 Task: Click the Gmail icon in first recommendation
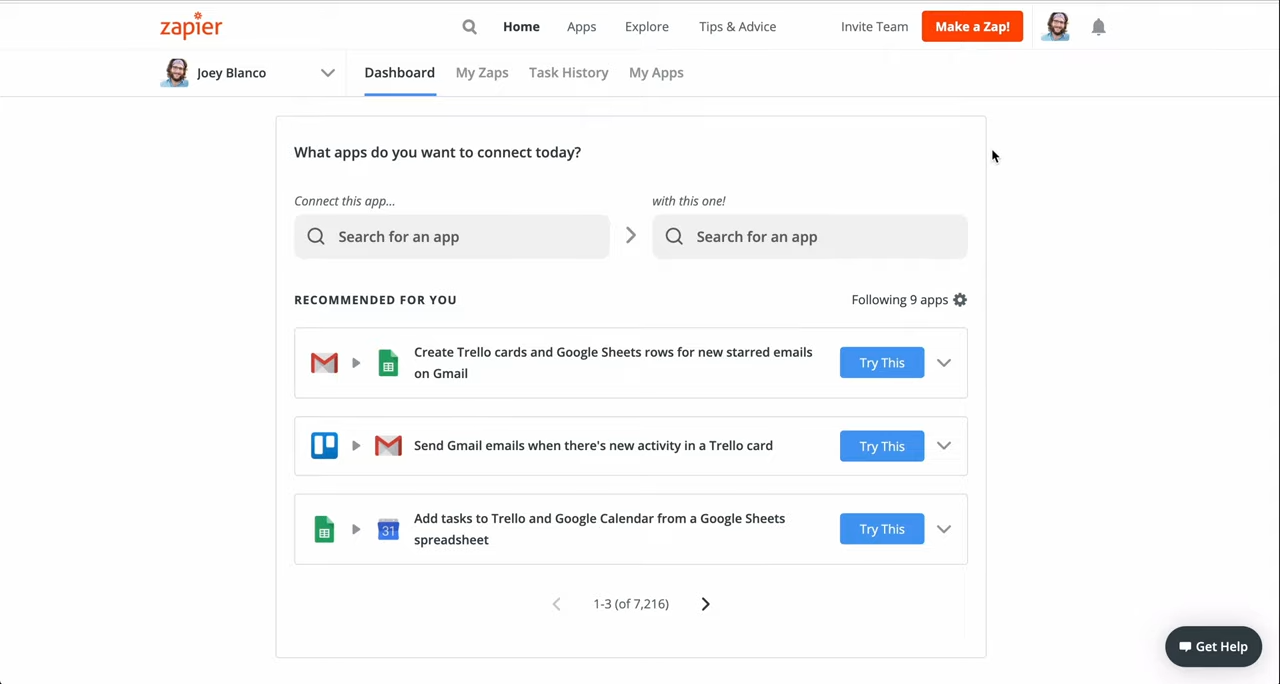pyautogui.click(x=324, y=363)
